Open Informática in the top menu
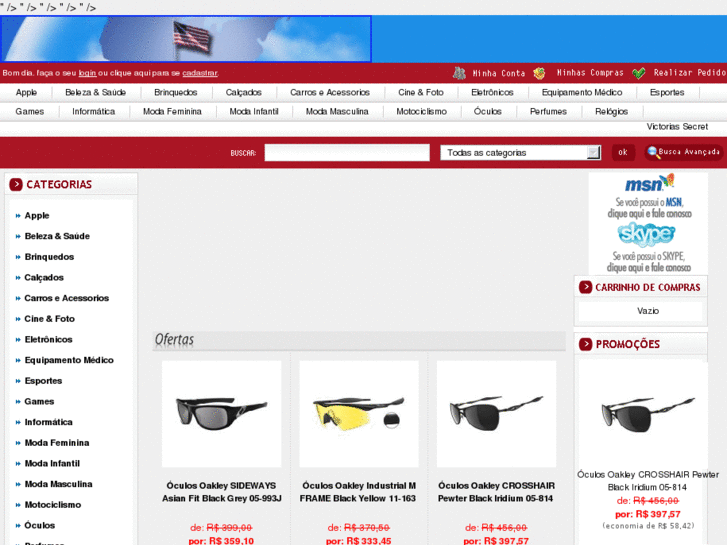Viewport: 727px width, 545px height. tap(93, 111)
